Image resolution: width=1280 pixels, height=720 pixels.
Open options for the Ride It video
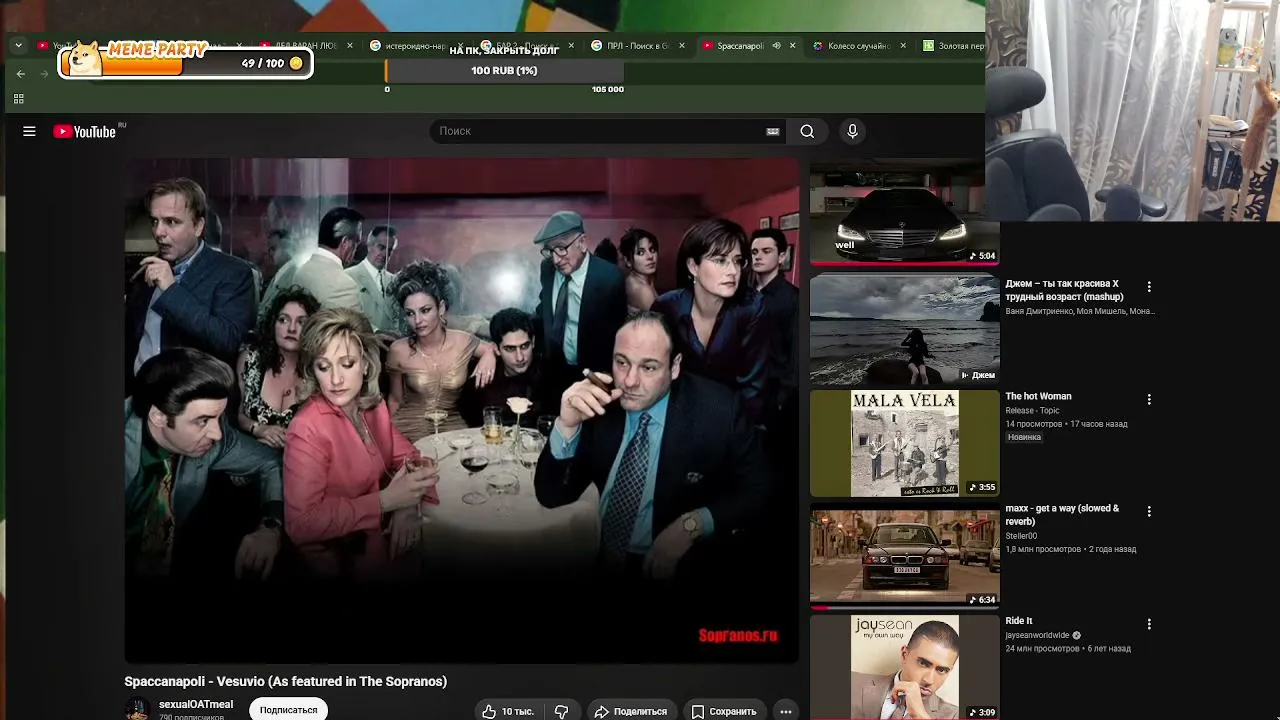pyautogui.click(x=1149, y=624)
